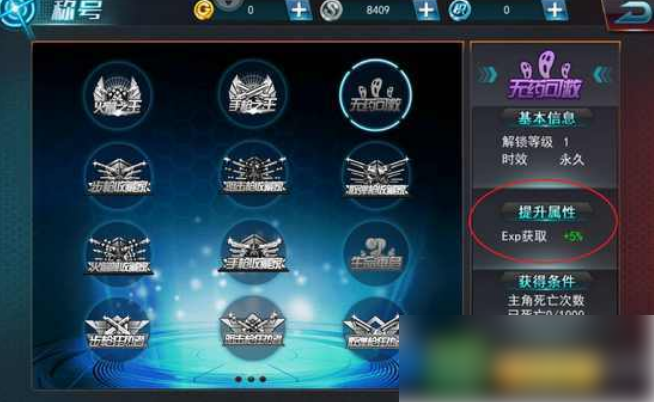Select the 手枪之王 title badge

[252, 94]
